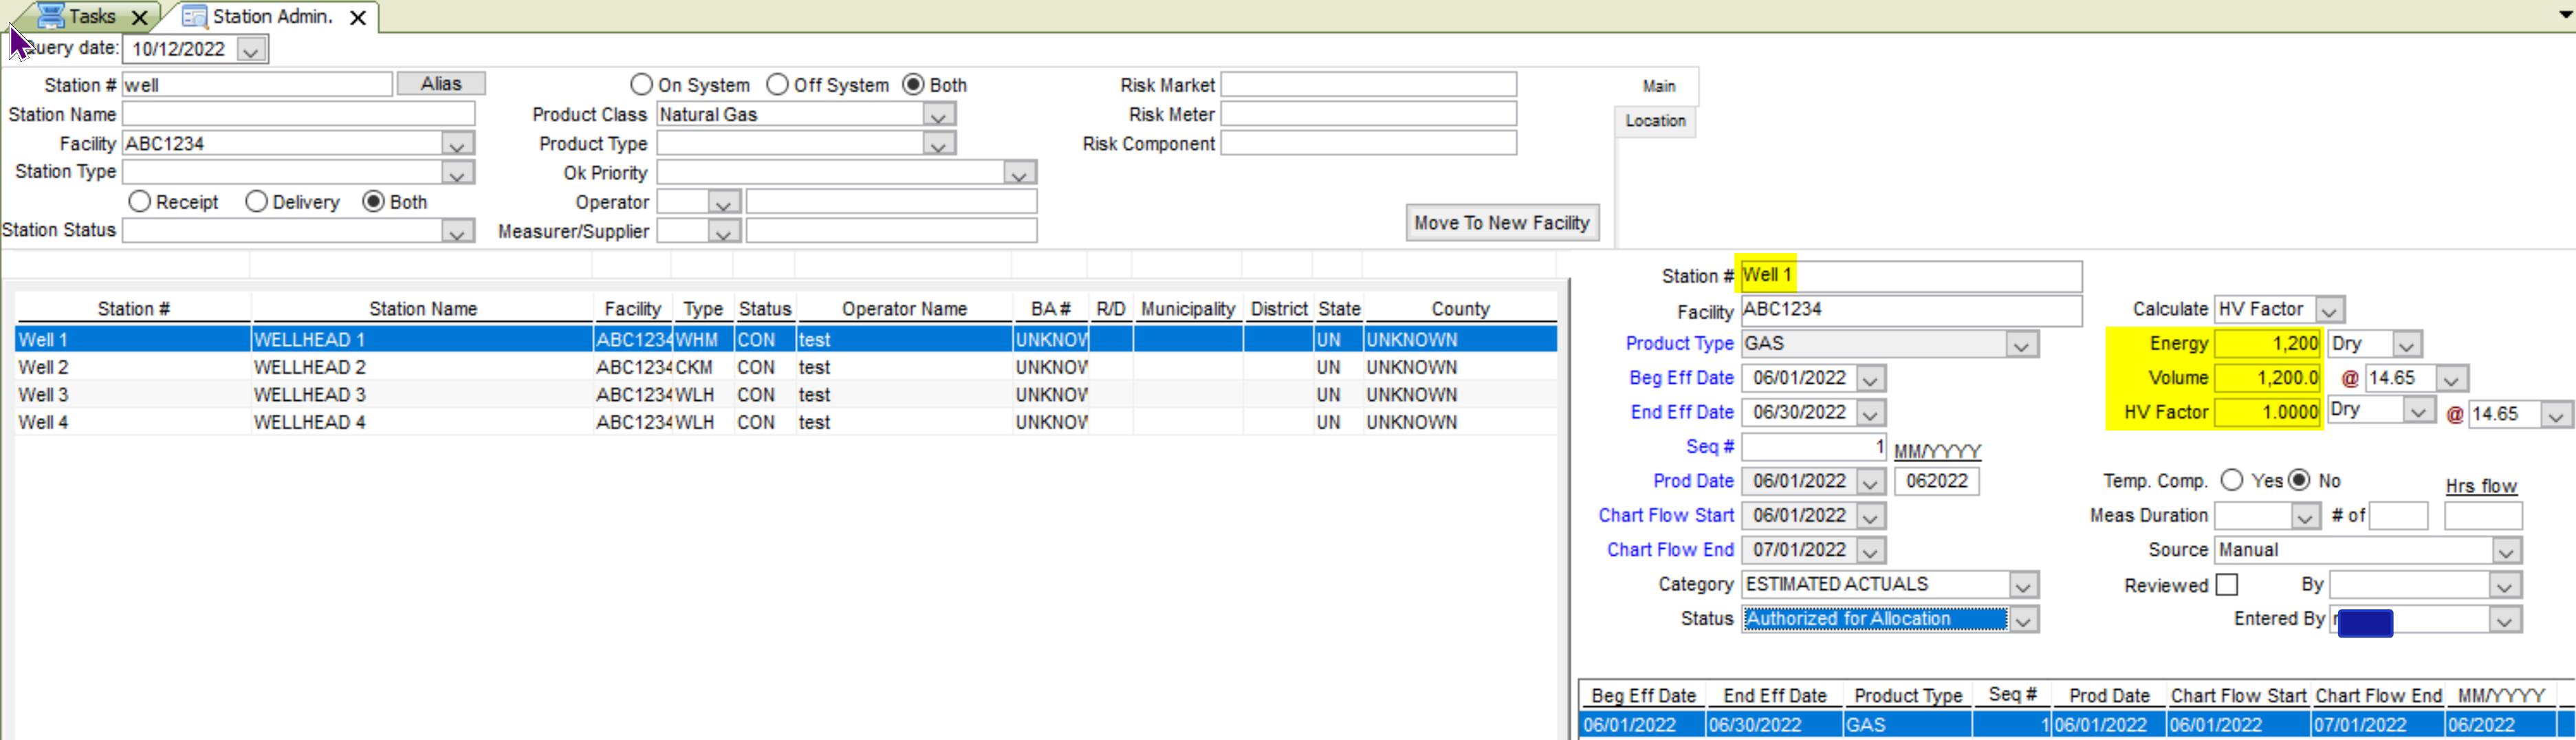Select the On System radio button
This screenshot has height=740, width=2576.
tap(642, 85)
